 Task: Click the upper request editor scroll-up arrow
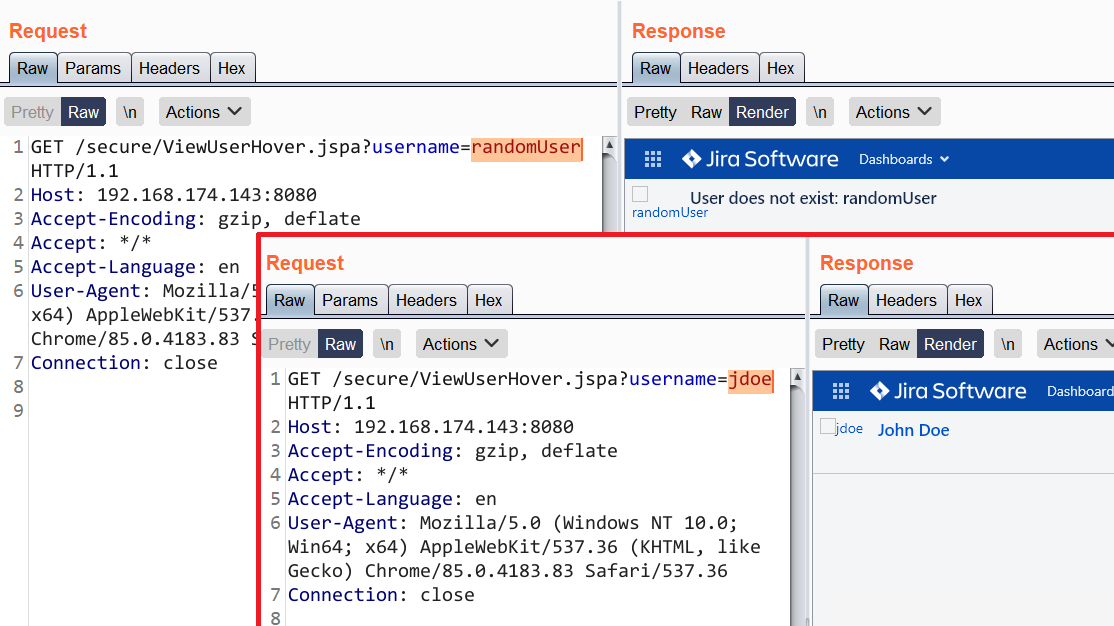609,145
